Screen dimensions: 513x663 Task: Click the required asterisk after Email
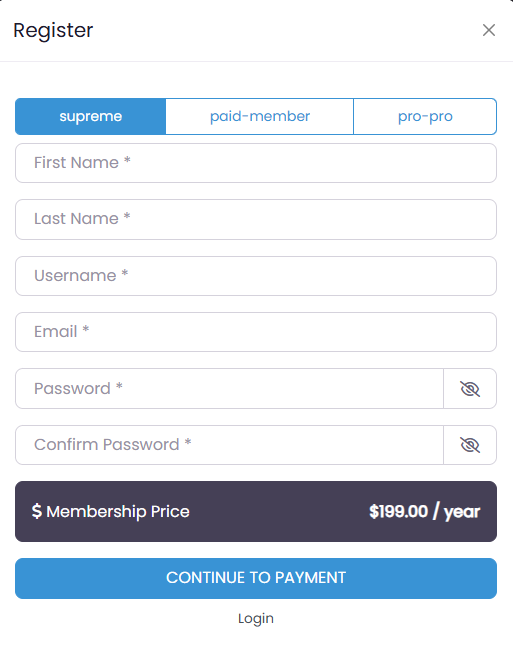tap(86, 329)
